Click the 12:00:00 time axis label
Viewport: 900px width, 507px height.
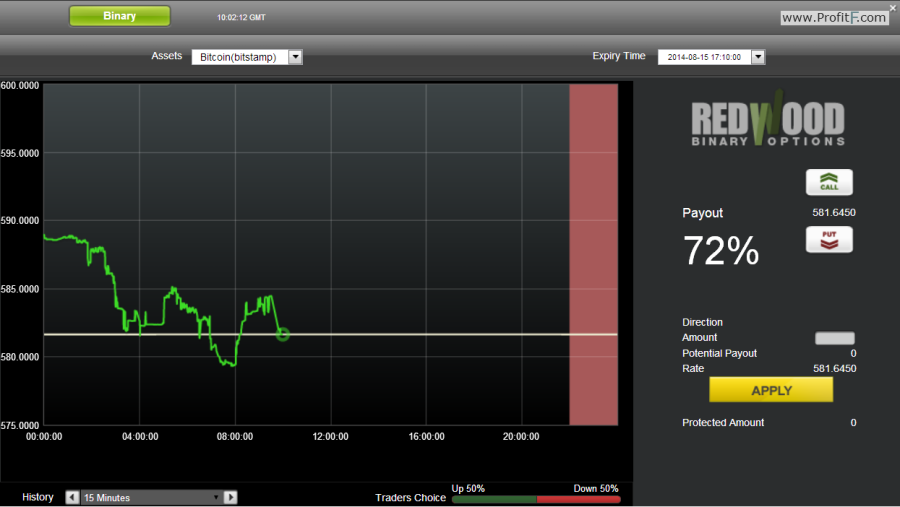(x=331, y=436)
